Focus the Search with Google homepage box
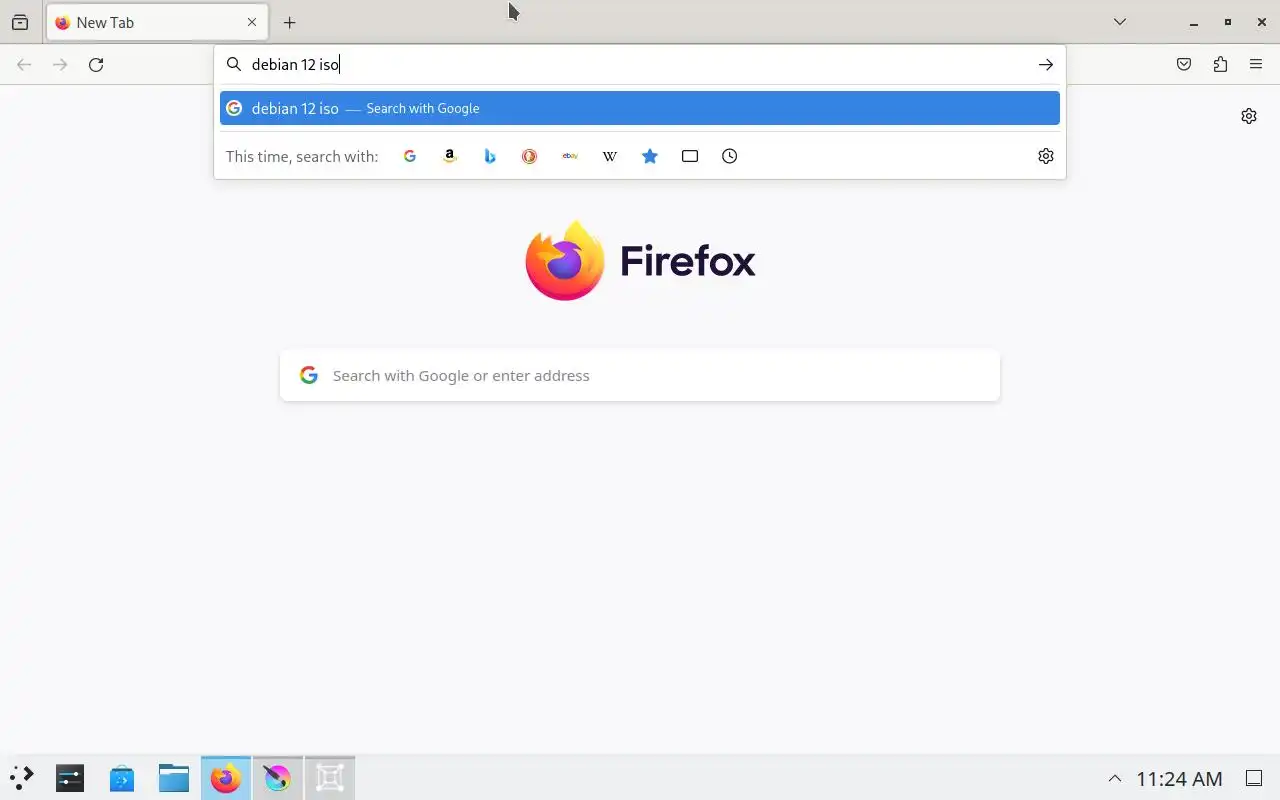Image resolution: width=1280 pixels, height=800 pixels. 640,375
